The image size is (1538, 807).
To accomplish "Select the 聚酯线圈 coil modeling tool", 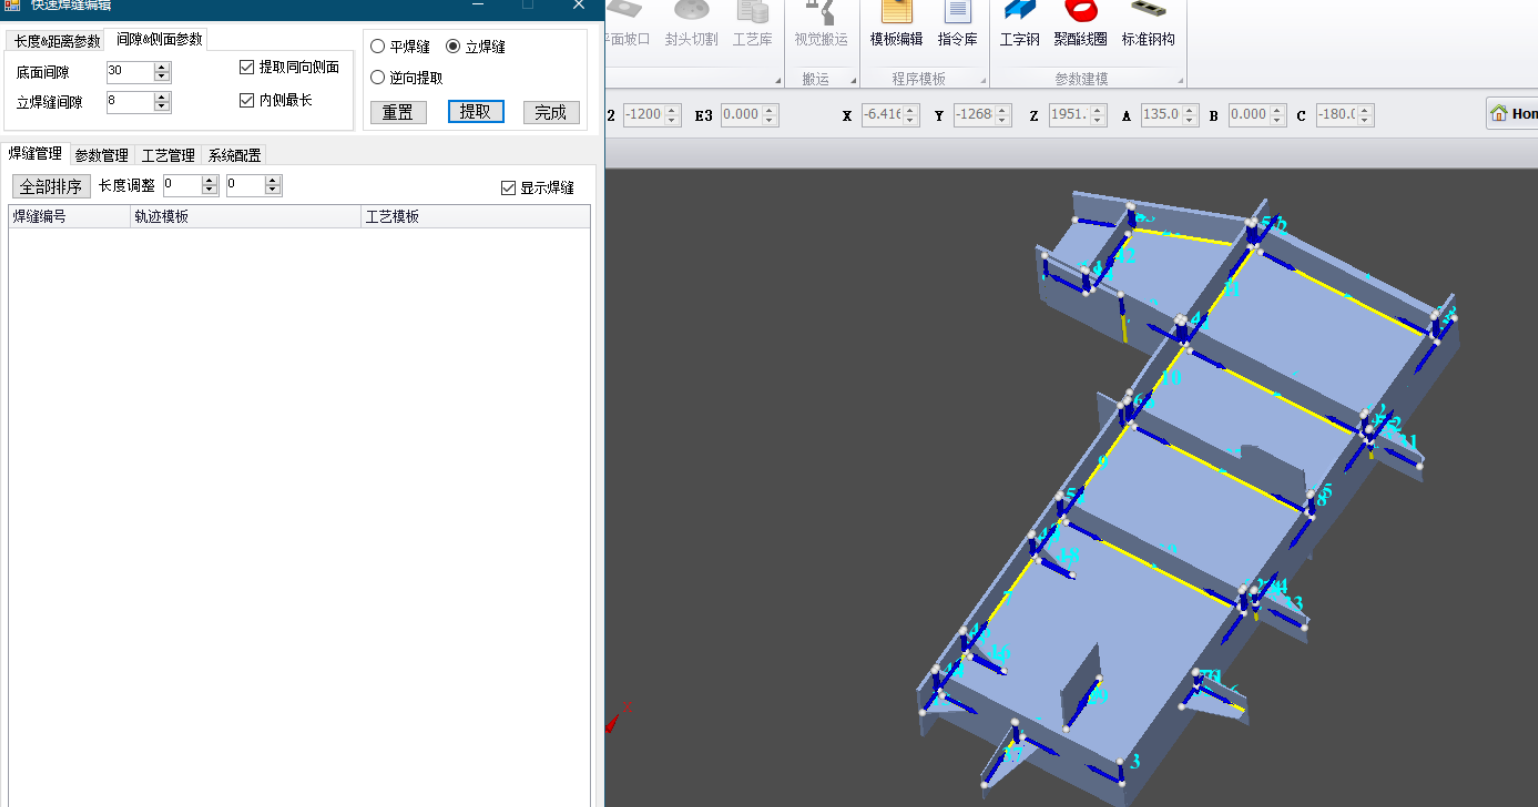I will coord(1080,24).
